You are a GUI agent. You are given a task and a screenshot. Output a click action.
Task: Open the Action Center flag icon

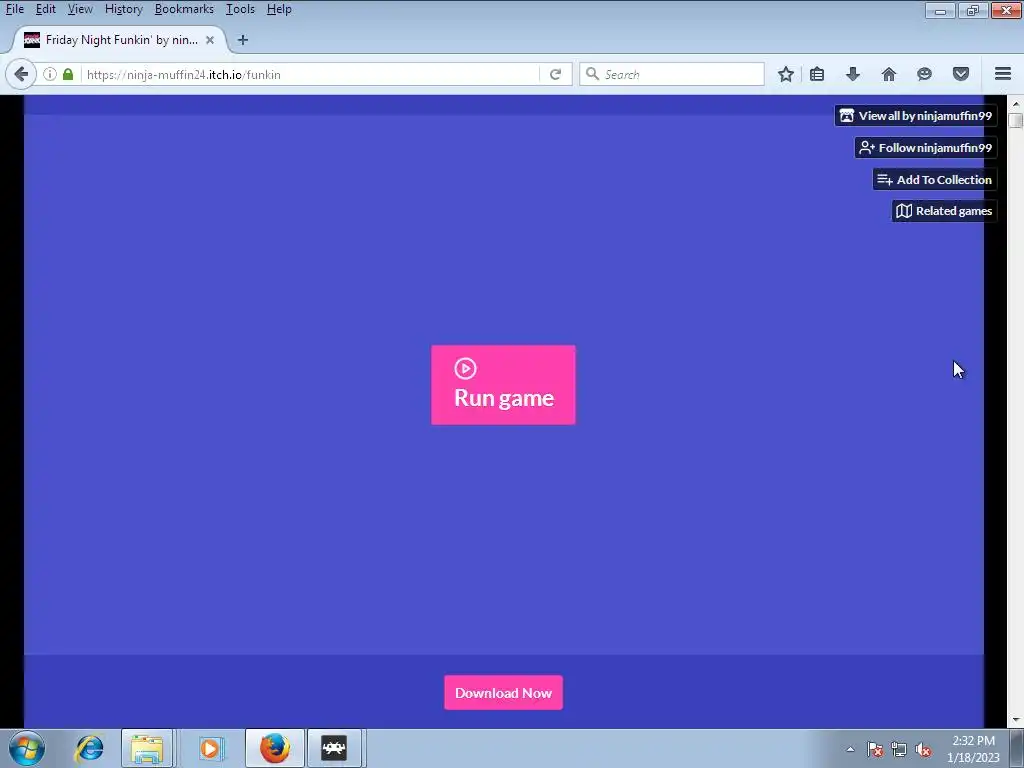point(875,749)
